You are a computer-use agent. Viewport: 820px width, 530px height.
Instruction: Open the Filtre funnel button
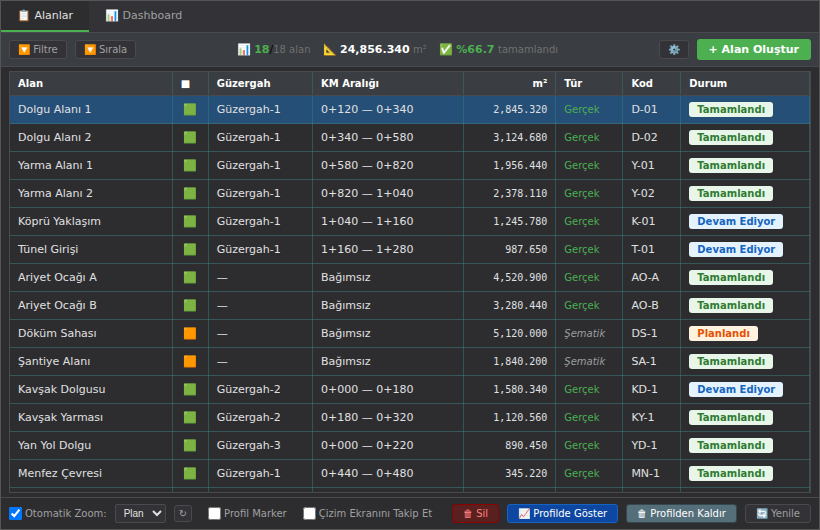pyautogui.click(x=38, y=49)
